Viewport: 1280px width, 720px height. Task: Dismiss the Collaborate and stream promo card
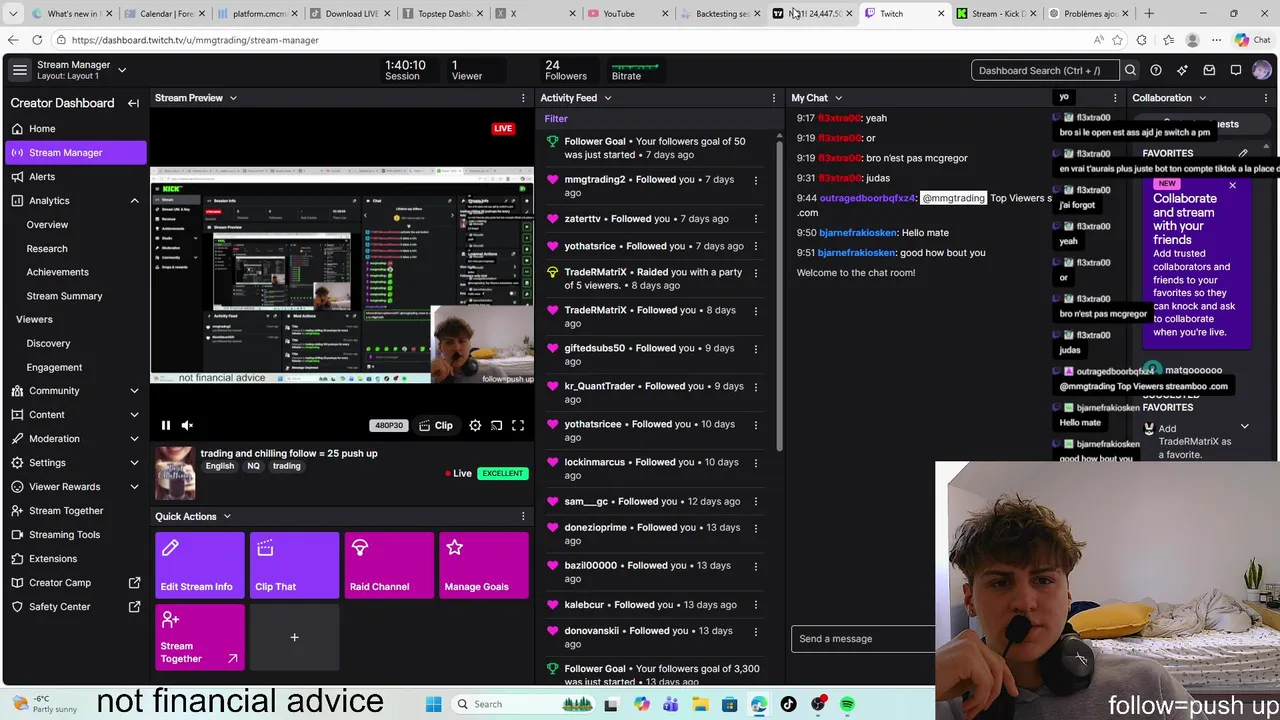[1232, 186]
